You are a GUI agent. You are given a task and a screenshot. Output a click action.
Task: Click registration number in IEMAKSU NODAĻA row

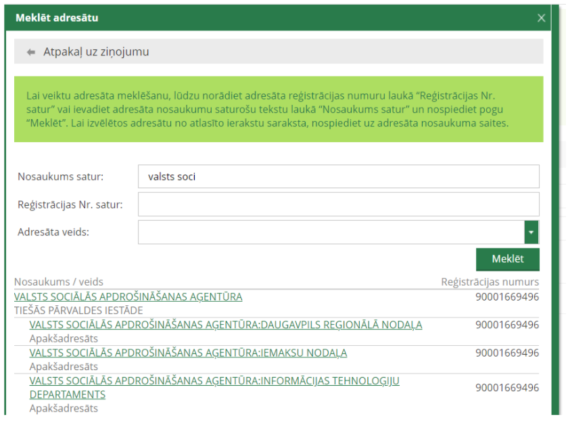[507, 353]
